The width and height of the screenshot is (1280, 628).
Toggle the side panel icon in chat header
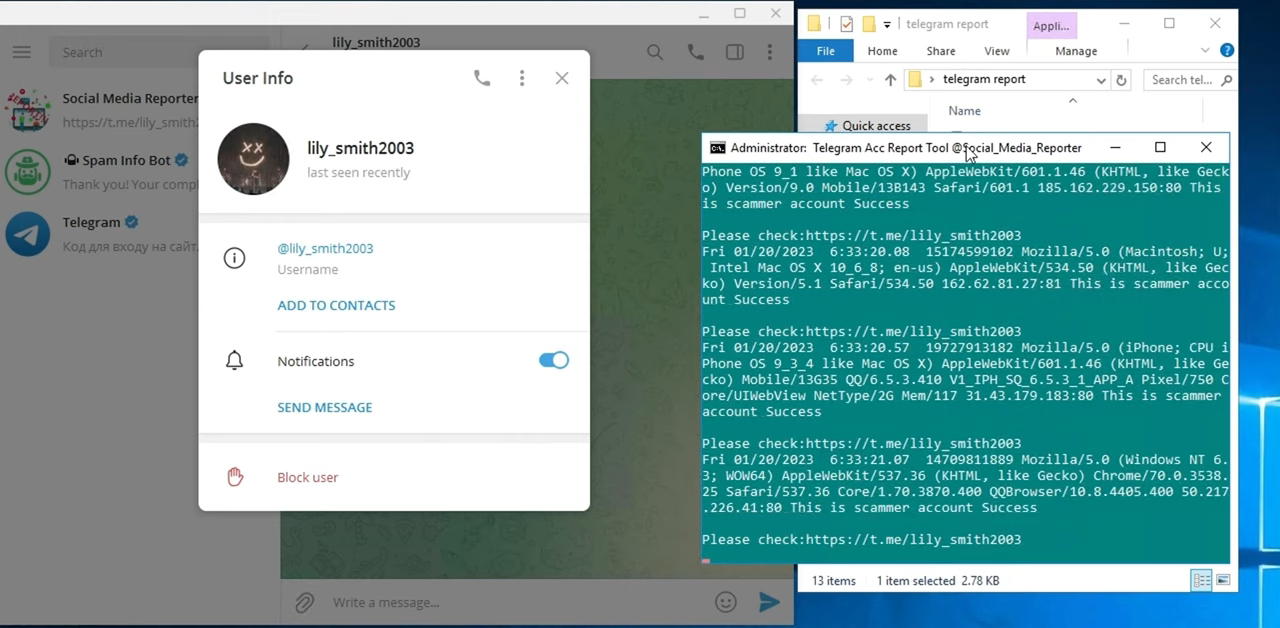735,52
